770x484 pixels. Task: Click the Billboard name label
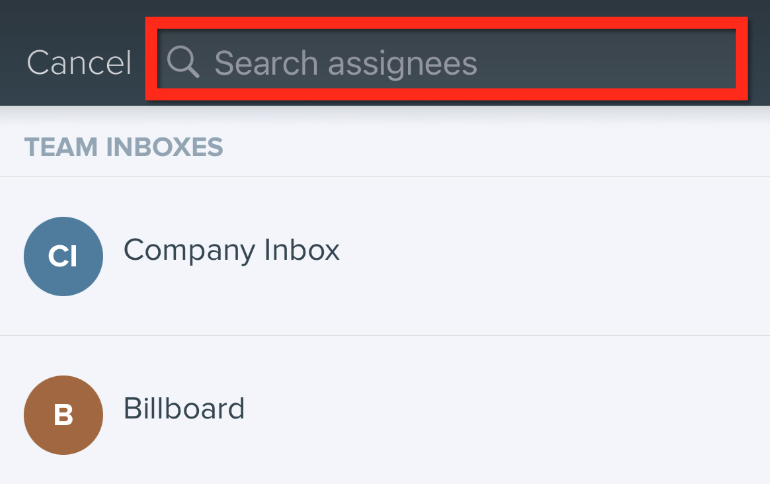pos(184,409)
